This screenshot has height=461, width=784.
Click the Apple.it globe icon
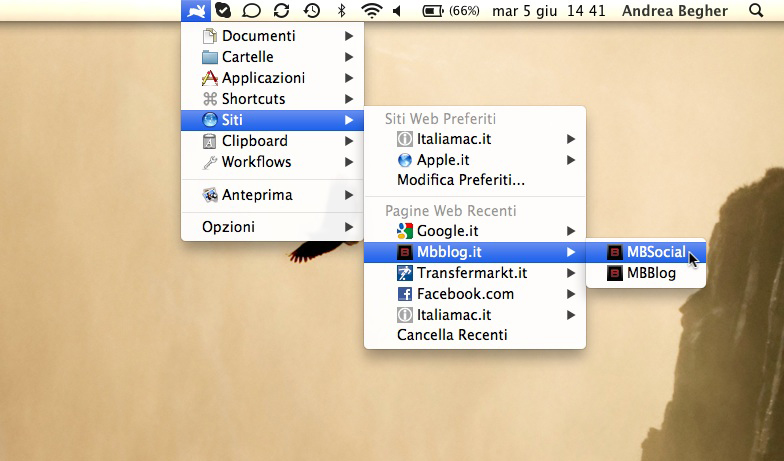pyautogui.click(x=404, y=160)
